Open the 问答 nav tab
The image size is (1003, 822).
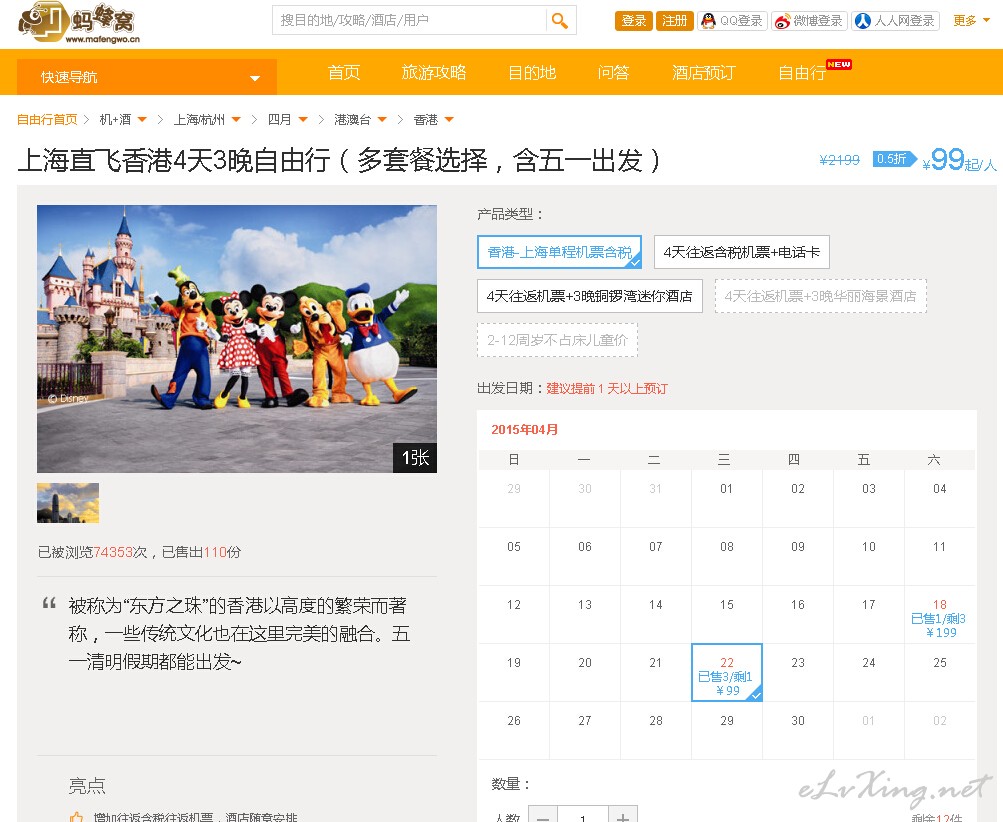click(x=613, y=72)
